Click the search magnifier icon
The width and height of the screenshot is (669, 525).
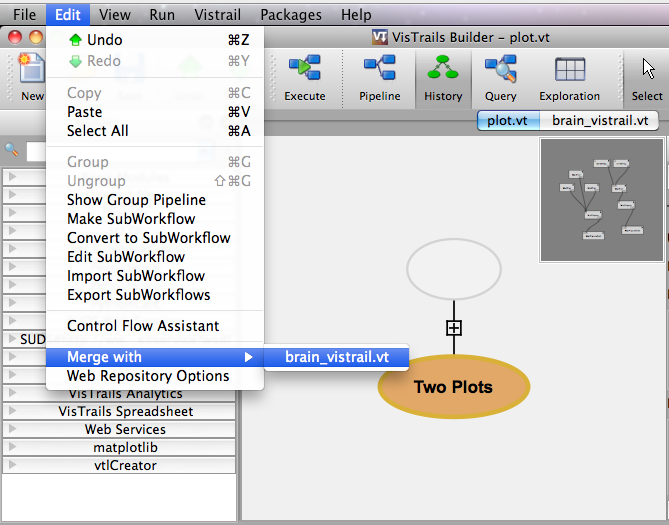[13, 150]
